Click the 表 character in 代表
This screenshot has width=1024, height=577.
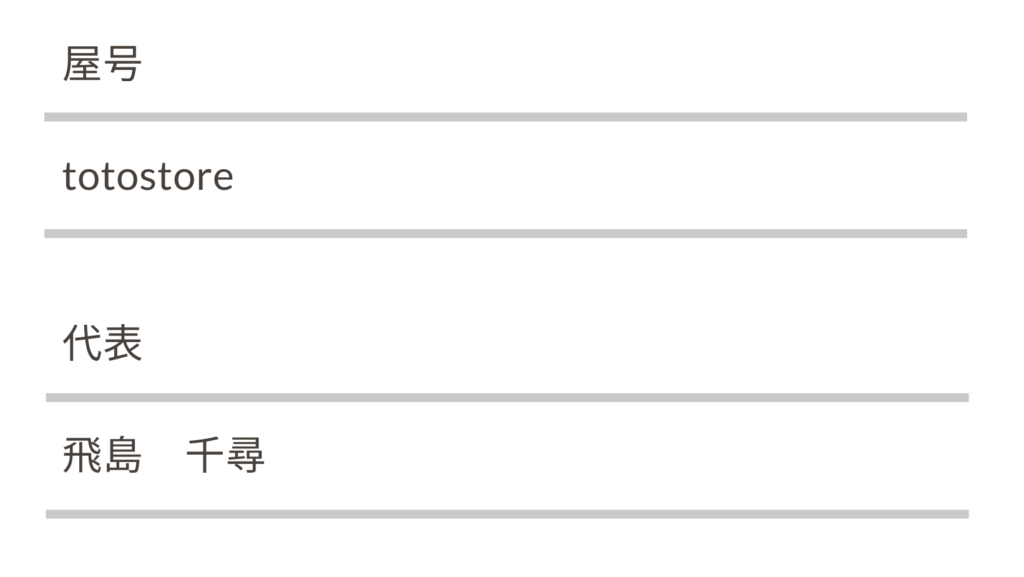coord(122,344)
